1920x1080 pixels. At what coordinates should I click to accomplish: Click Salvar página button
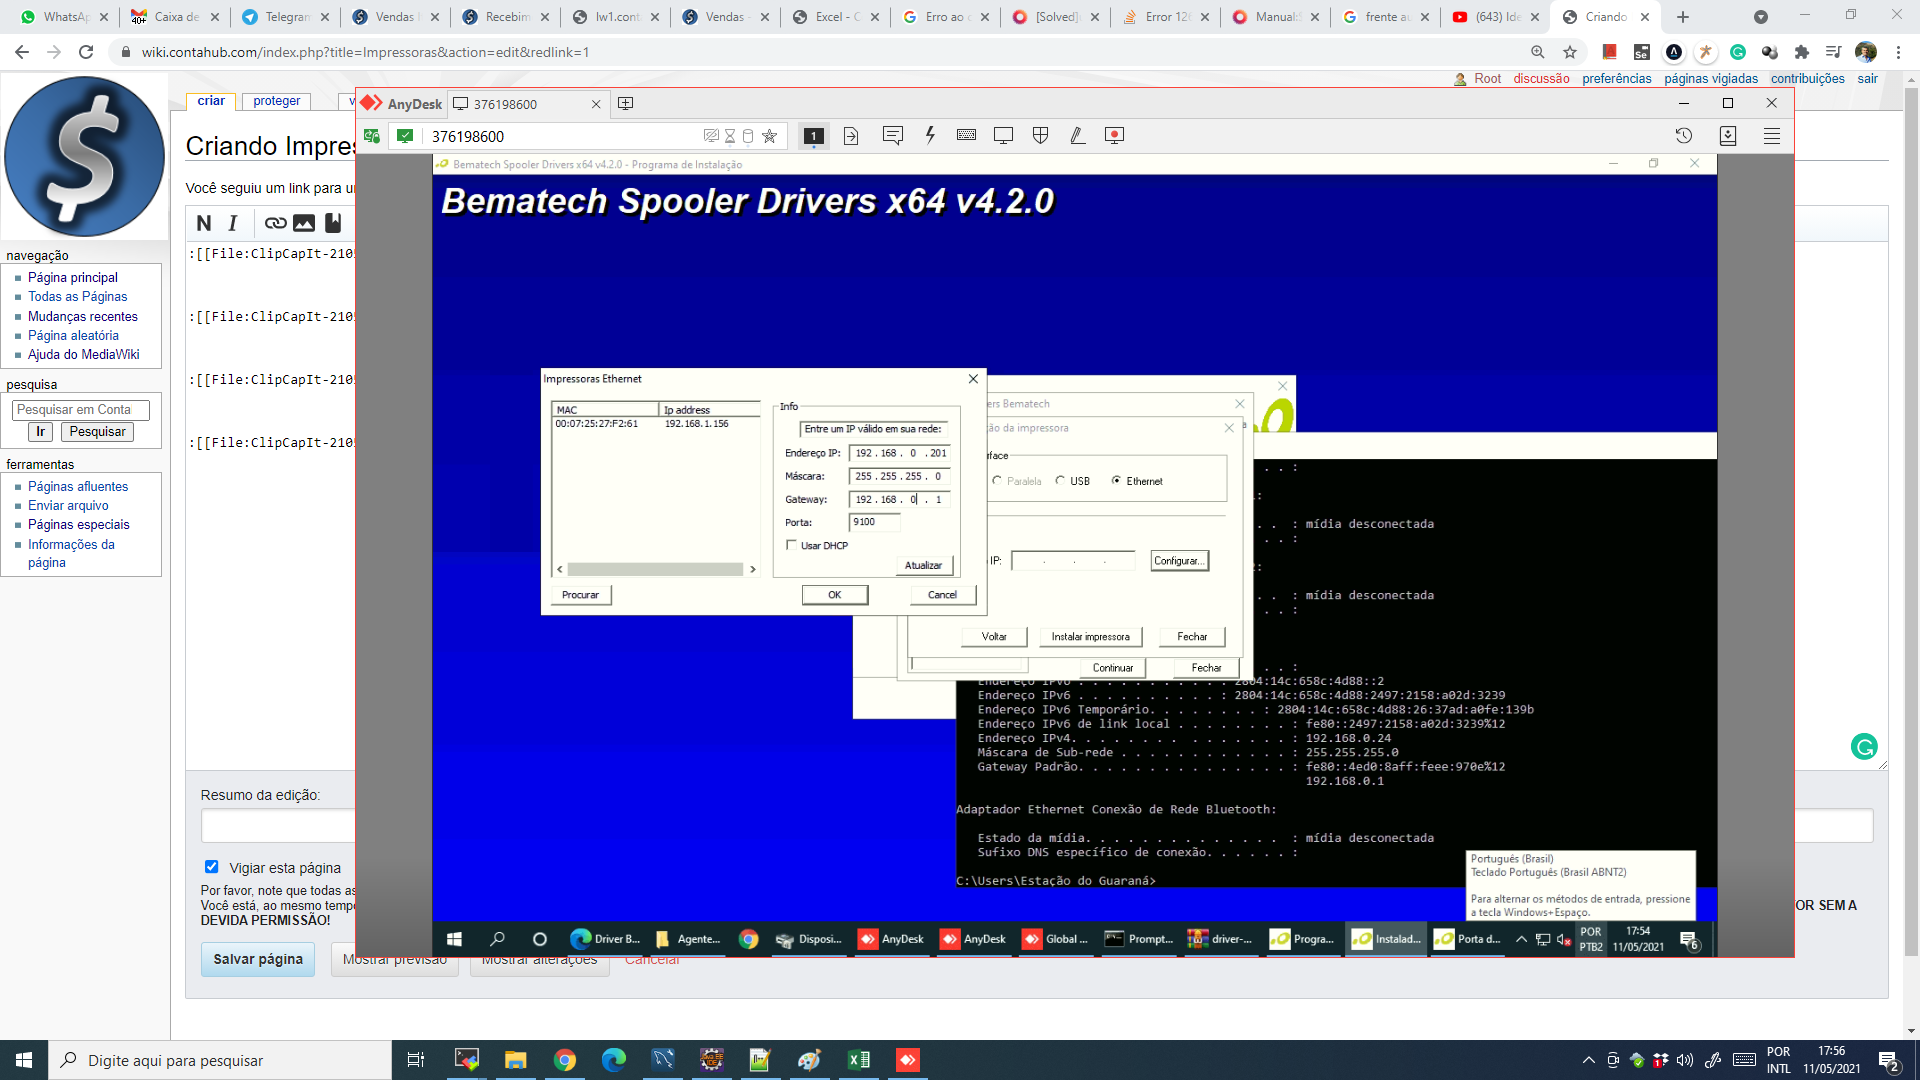click(258, 959)
